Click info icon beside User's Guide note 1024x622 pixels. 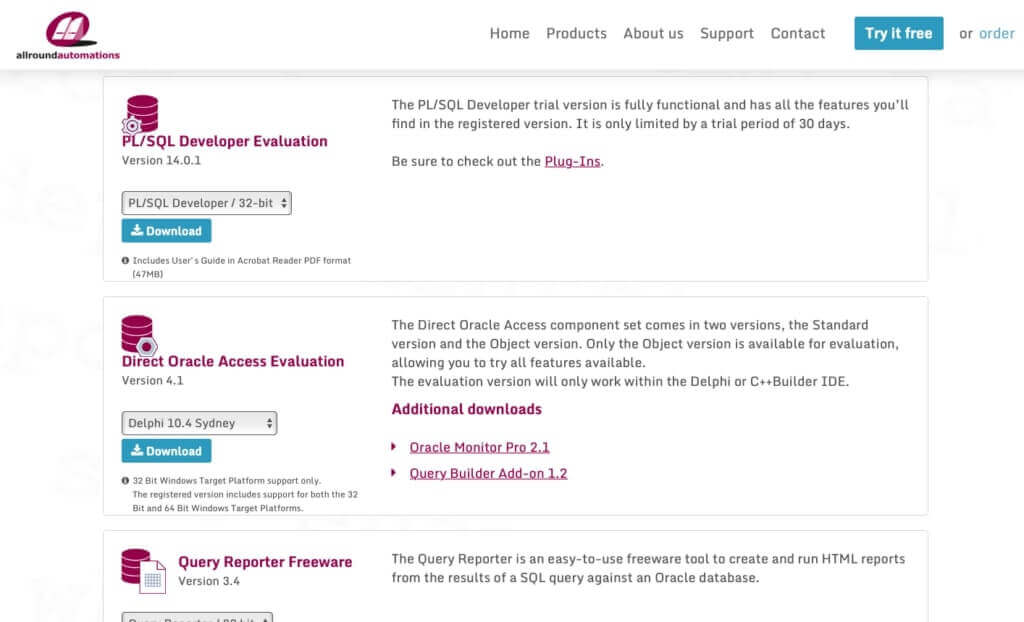pos(125,260)
